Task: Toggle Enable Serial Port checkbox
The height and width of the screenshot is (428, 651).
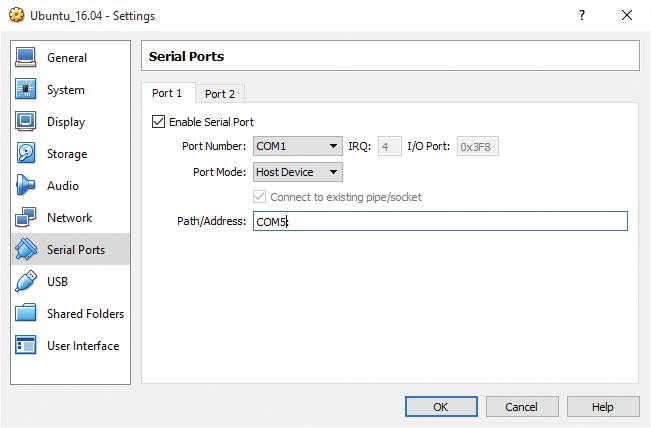Action: [x=158, y=122]
